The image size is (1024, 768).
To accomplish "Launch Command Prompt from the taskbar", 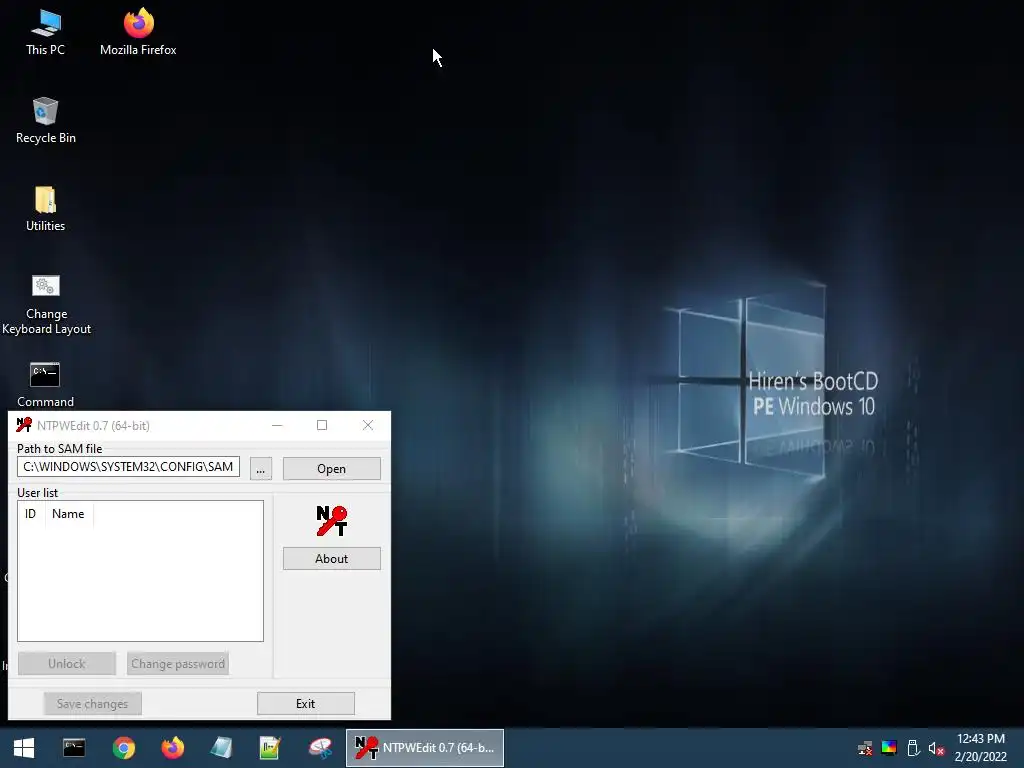I will point(74,748).
